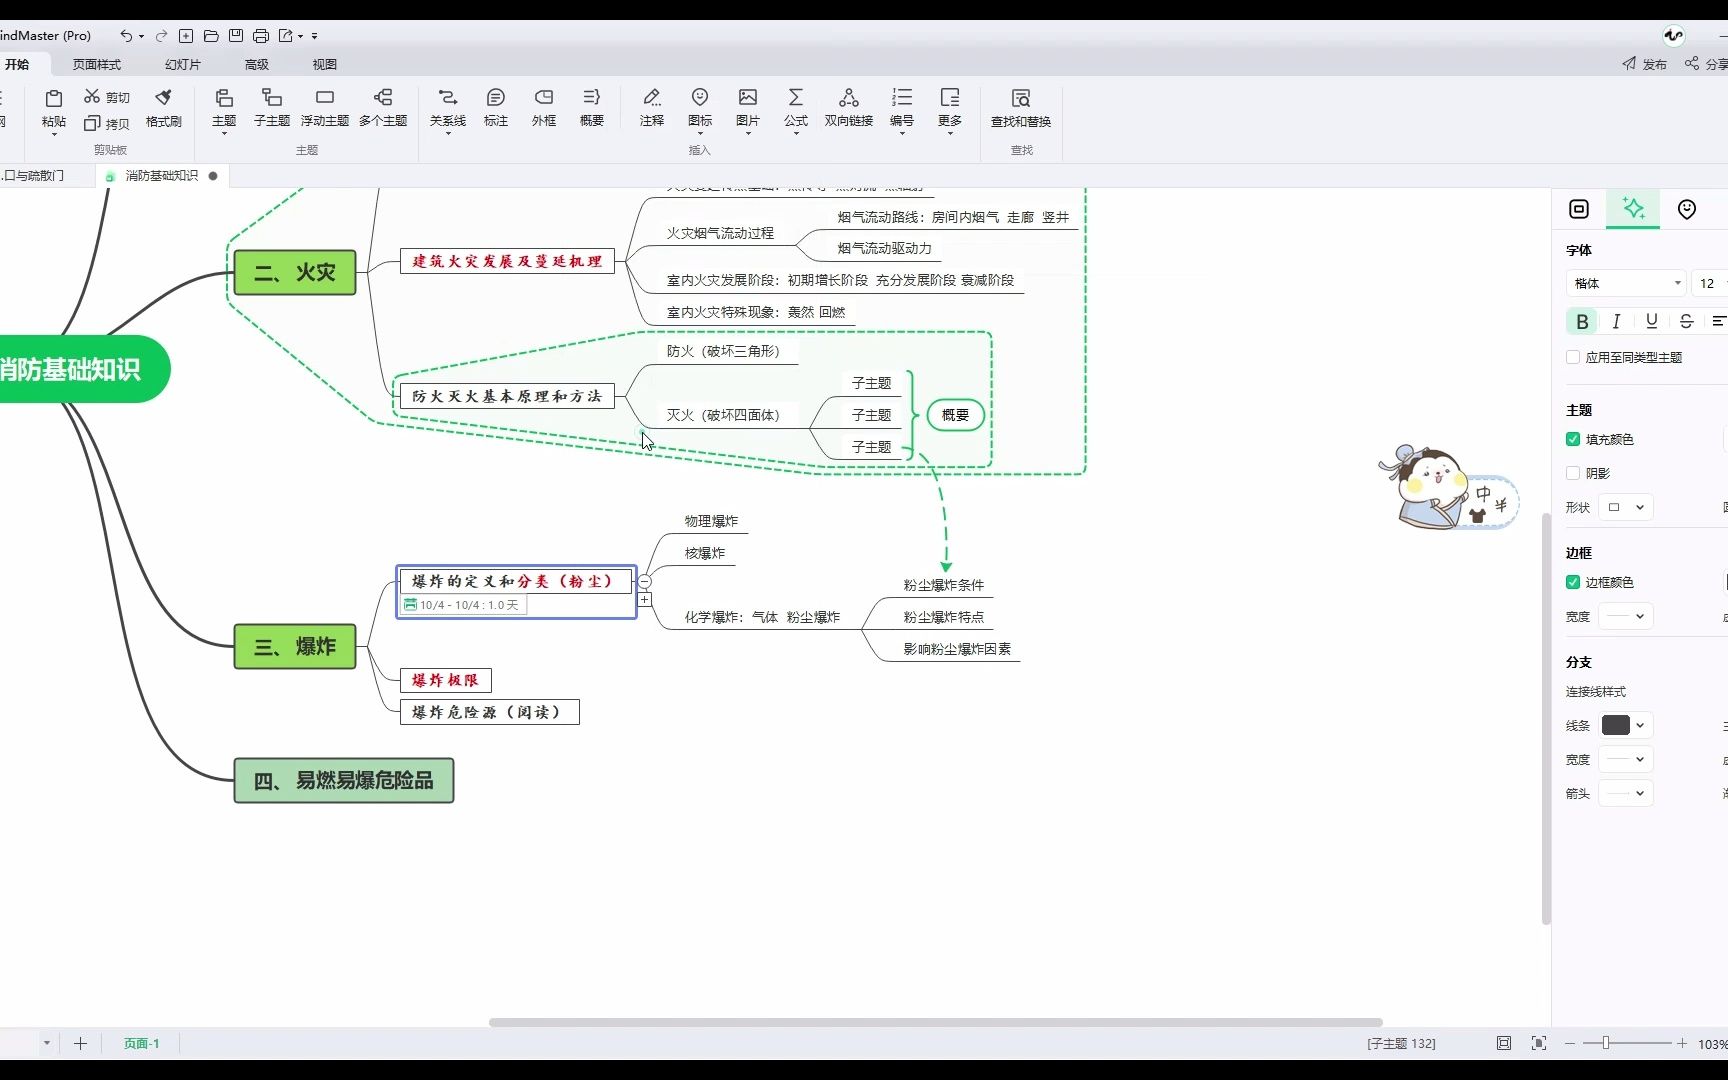Open the Undo history dropdown arrow
This screenshot has width=1728, height=1080.
pos(141,36)
